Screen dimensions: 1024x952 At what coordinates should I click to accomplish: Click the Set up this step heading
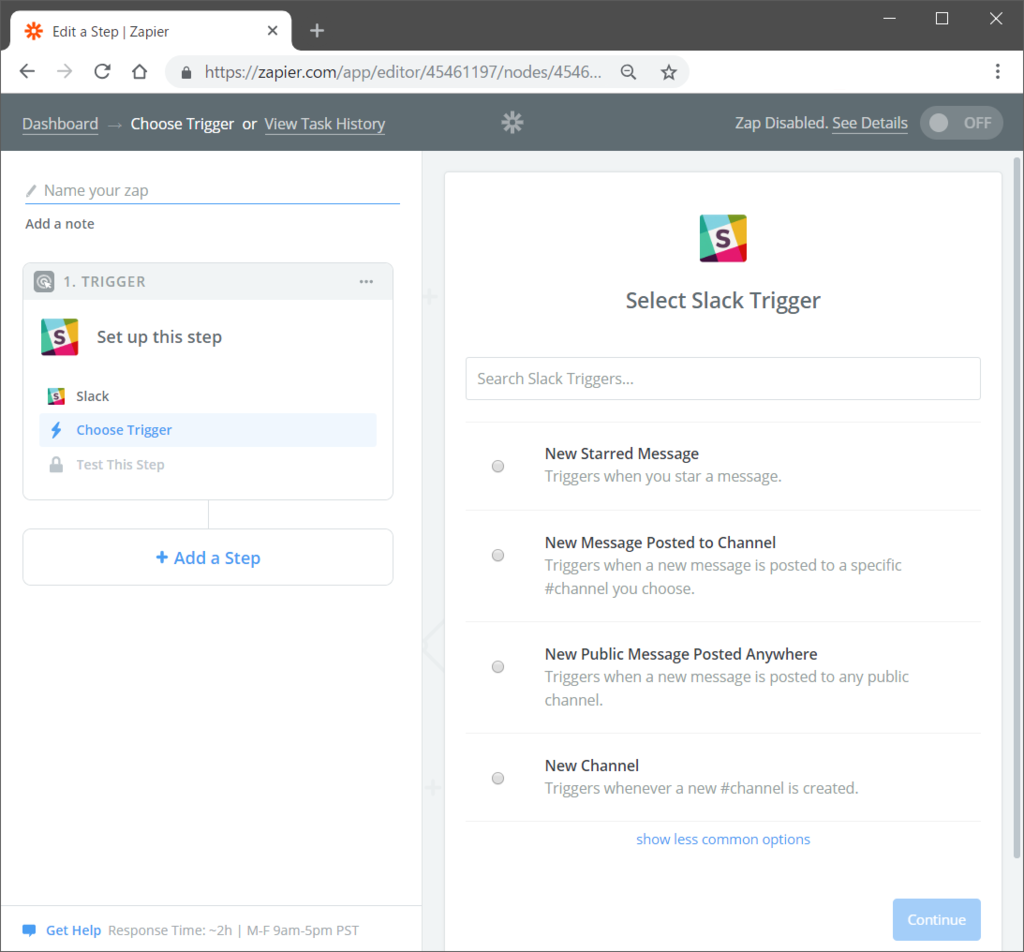click(159, 337)
